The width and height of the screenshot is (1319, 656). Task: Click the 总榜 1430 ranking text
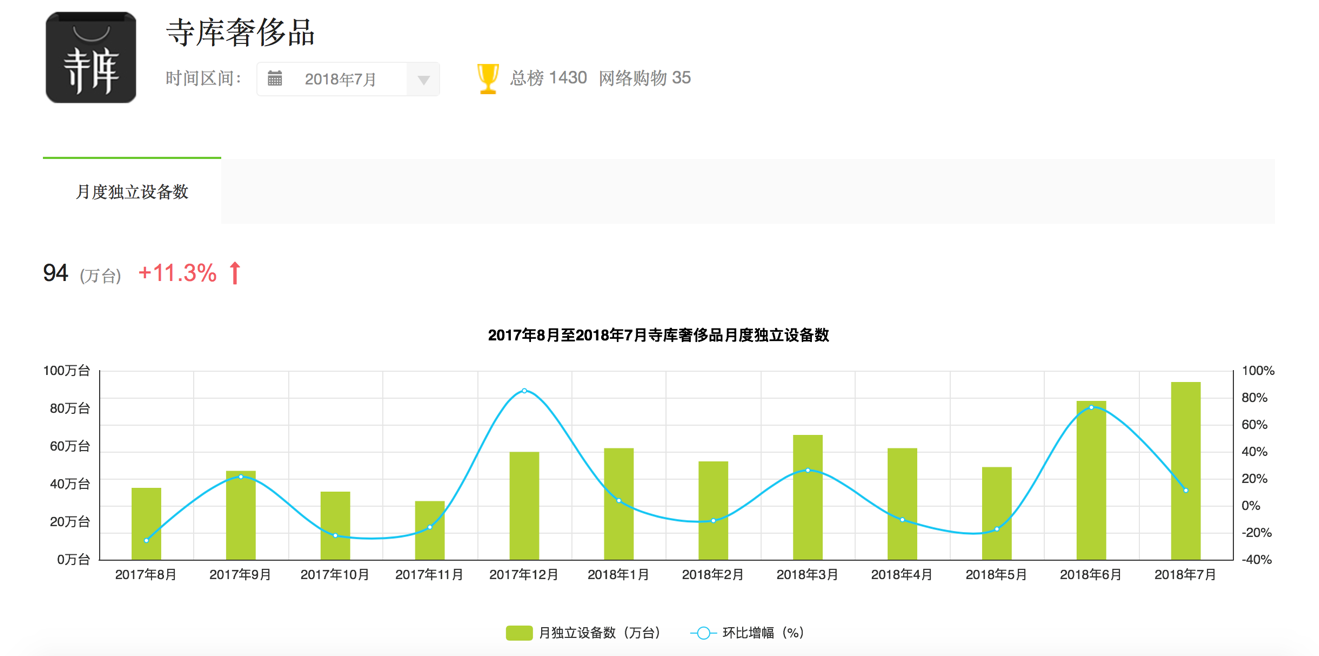tap(548, 78)
